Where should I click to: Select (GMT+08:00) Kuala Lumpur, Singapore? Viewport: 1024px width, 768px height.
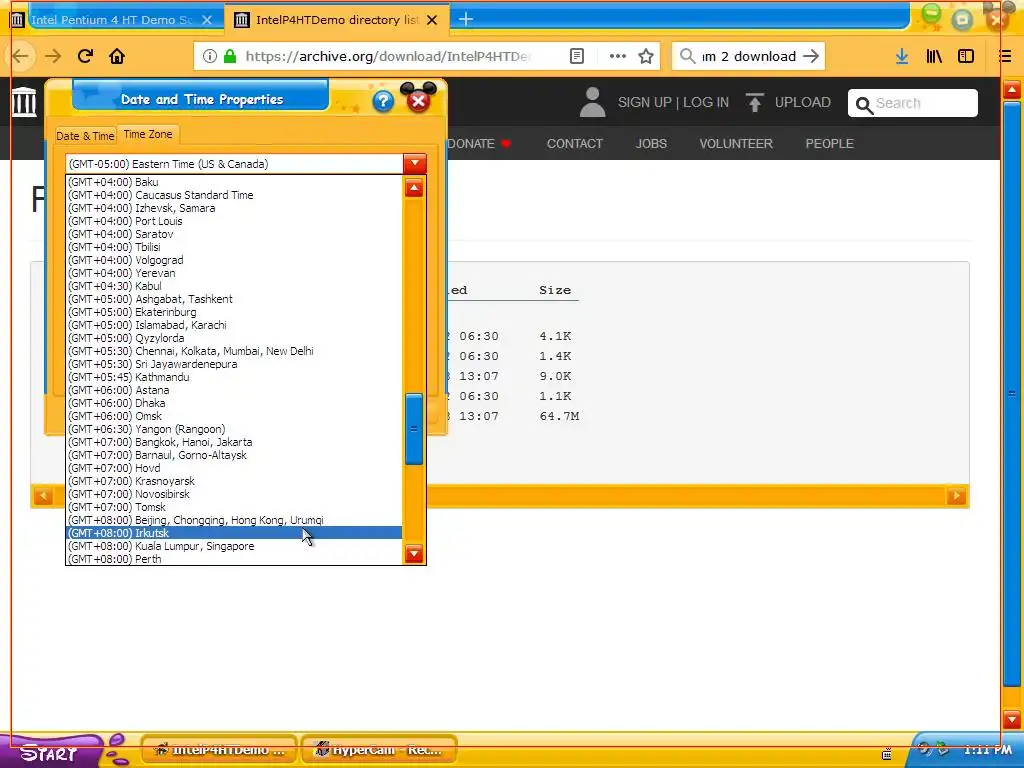(x=234, y=546)
